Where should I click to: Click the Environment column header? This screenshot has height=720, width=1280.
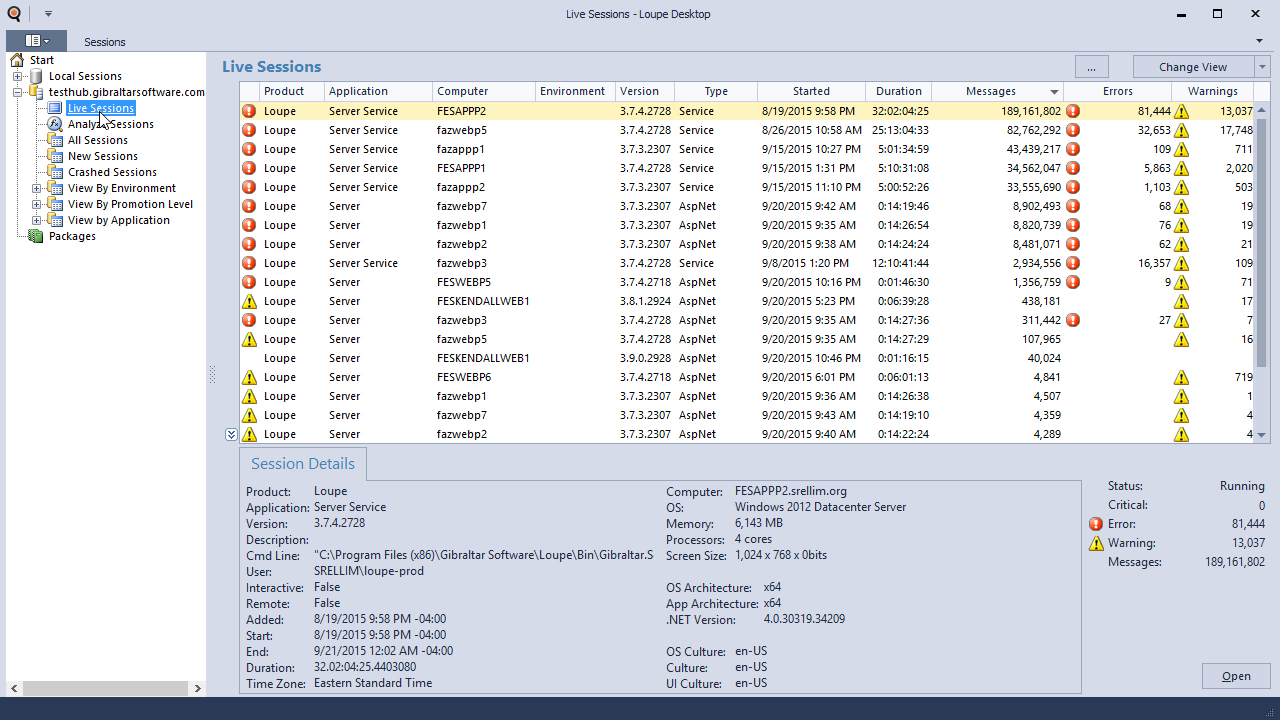coord(574,91)
